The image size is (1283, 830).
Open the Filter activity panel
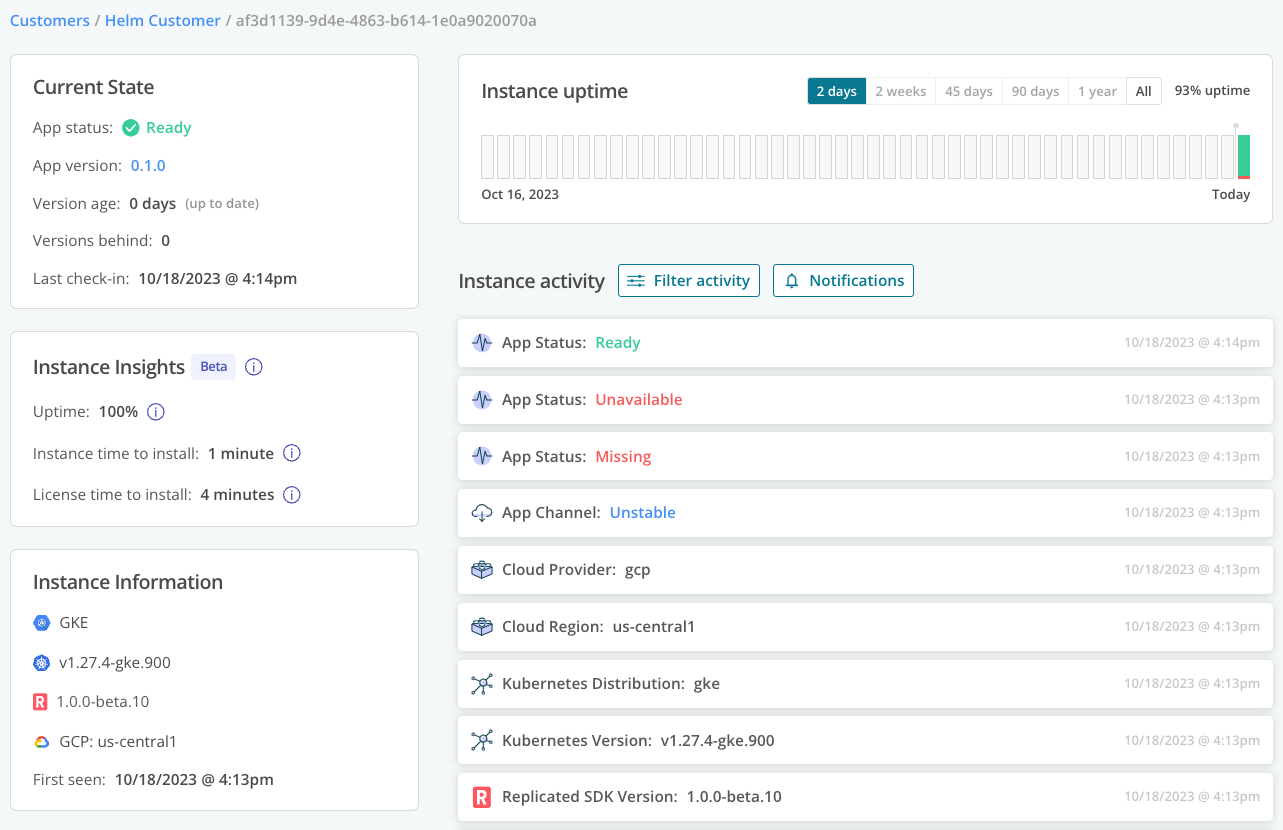[688, 281]
